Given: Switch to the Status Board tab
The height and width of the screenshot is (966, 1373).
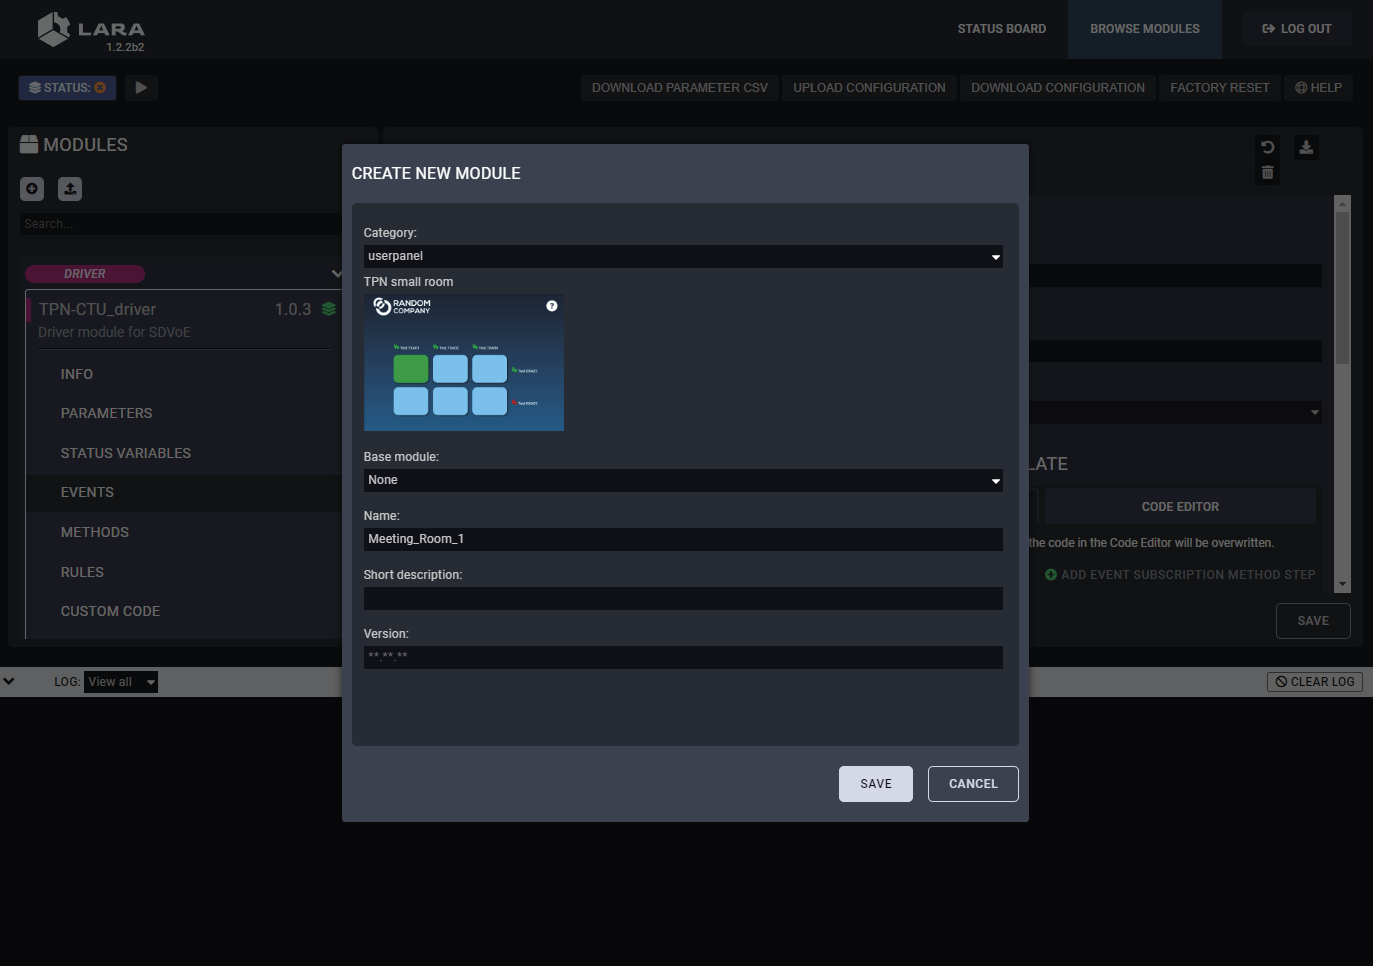Looking at the screenshot, I should (1001, 29).
